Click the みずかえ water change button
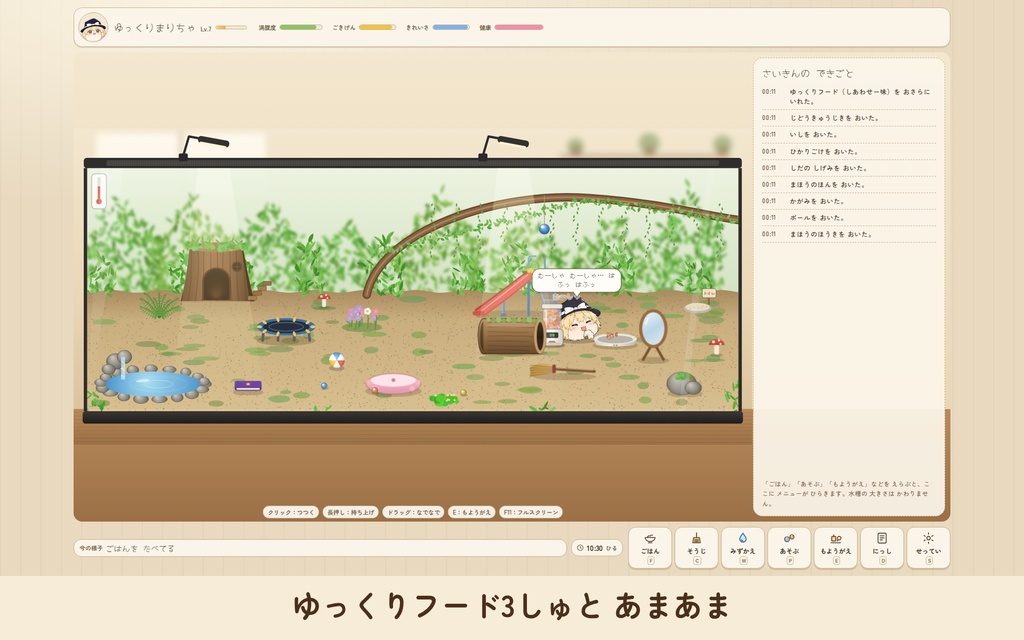The height and width of the screenshot is (640, 1024). 743,547
